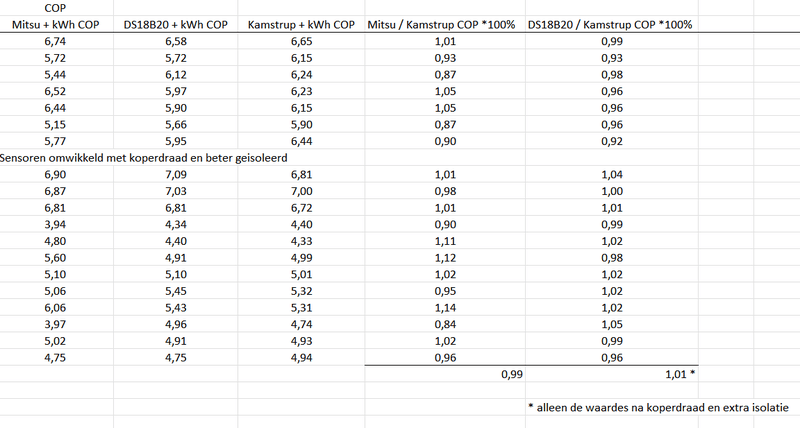Select the 'COP' title cell at top

click(x=55, y=8)
